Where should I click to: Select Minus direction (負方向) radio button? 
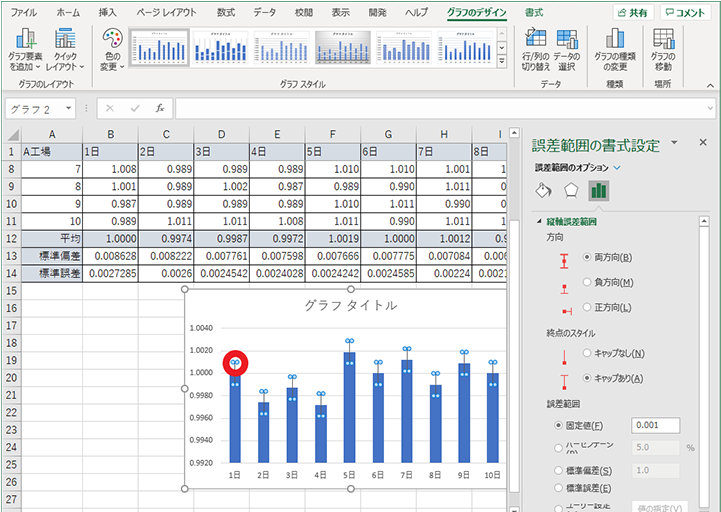coord(587,282)
